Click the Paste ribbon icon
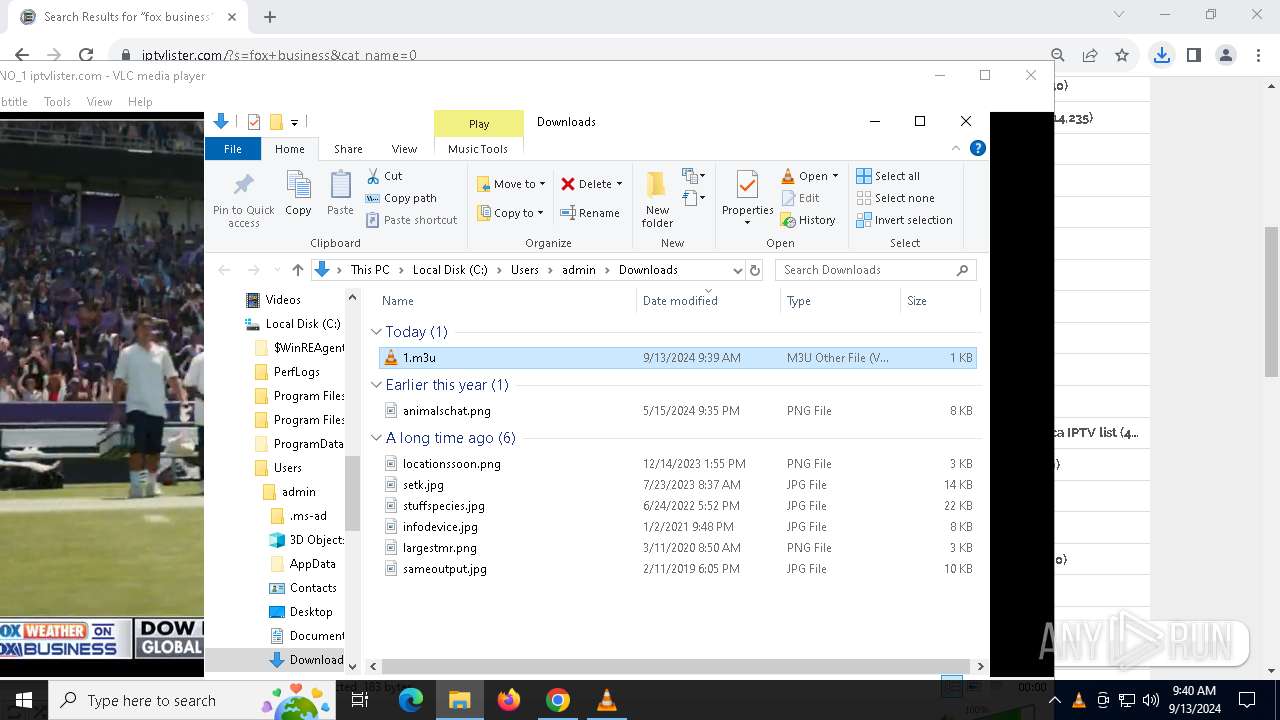Screen dimensions: 1280x720 click(340, 192)
